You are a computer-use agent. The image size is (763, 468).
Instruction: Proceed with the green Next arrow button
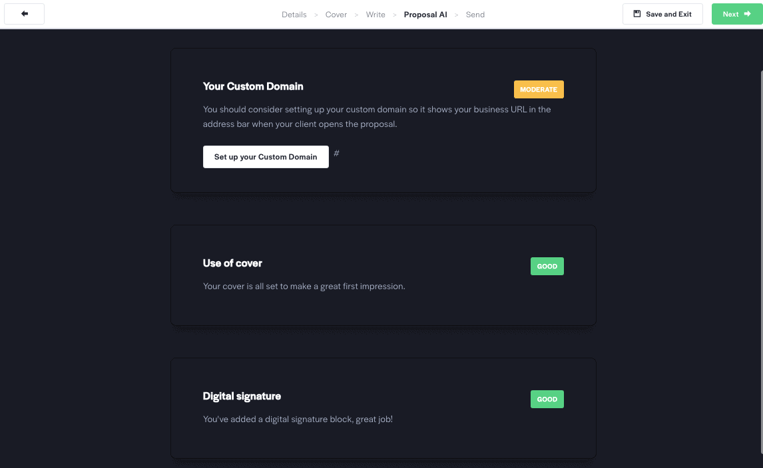click(737, 14)
